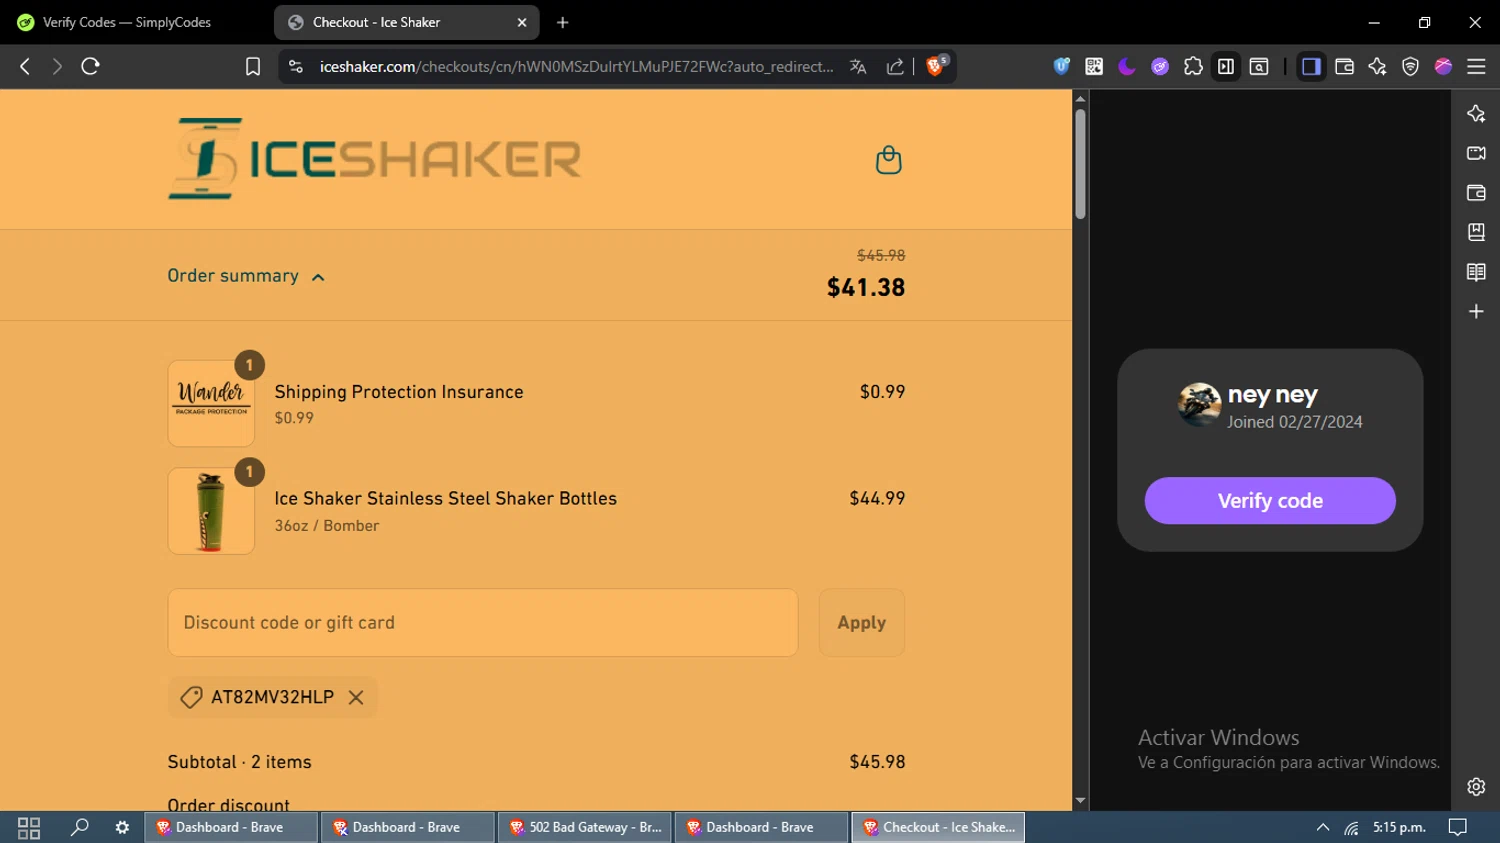
Task: Click the address bar URL
Action: click(x=576, y=66)
